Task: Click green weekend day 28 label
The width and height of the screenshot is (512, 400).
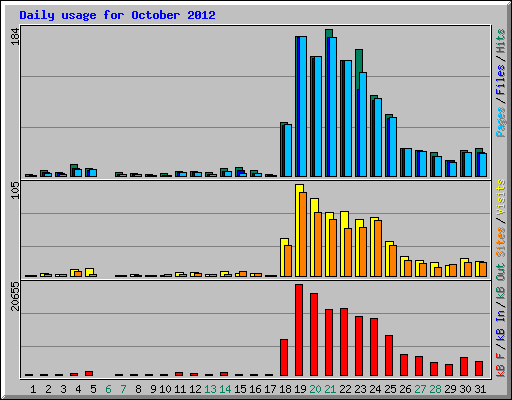Action: [435, 389]
